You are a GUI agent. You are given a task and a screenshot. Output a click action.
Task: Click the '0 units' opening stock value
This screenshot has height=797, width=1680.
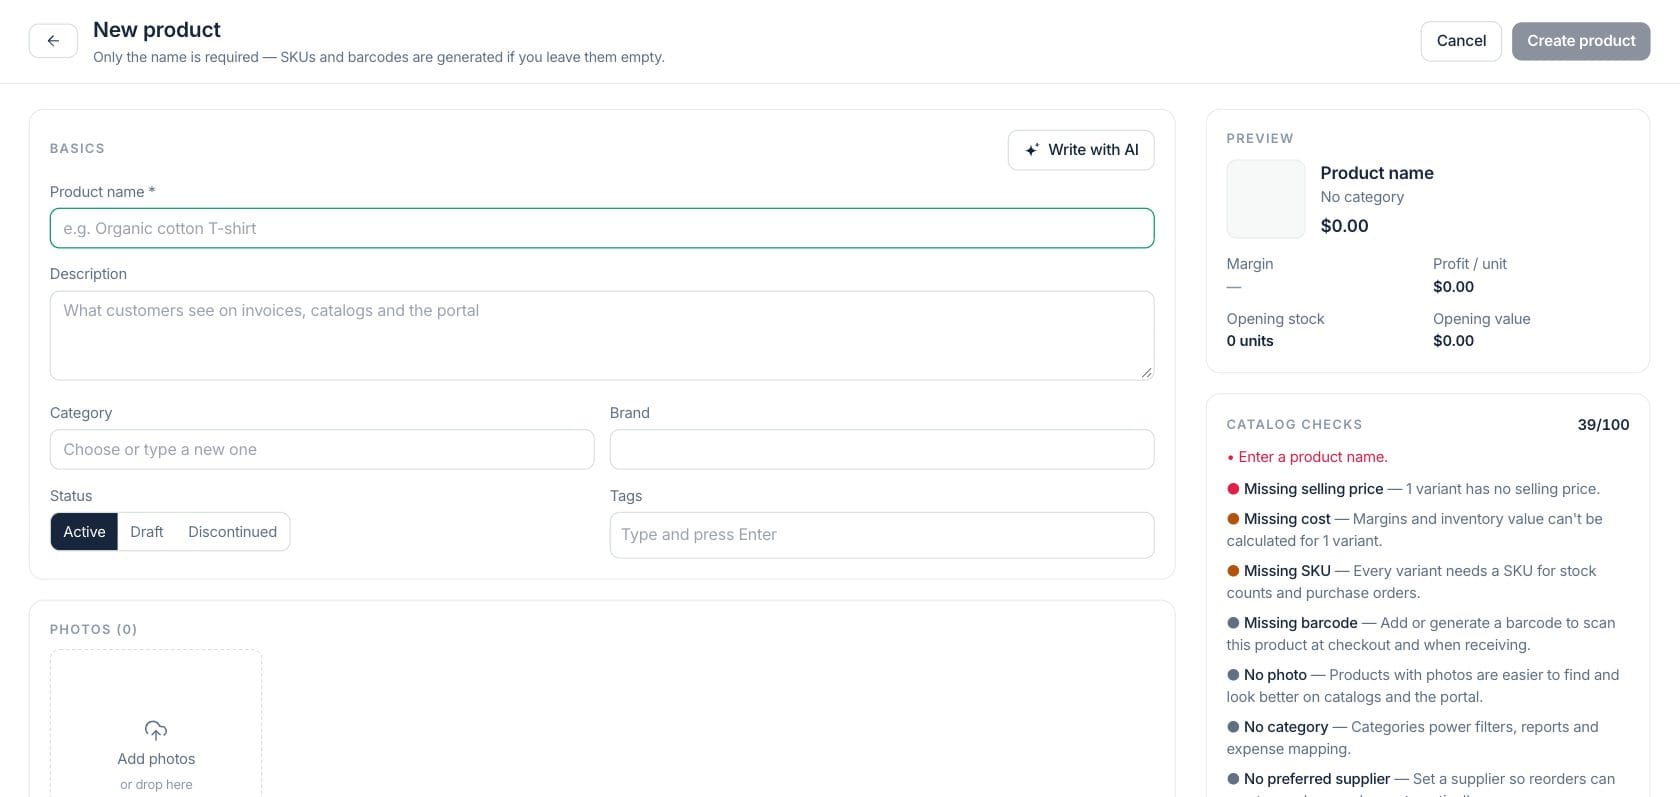click(1250, 341)
